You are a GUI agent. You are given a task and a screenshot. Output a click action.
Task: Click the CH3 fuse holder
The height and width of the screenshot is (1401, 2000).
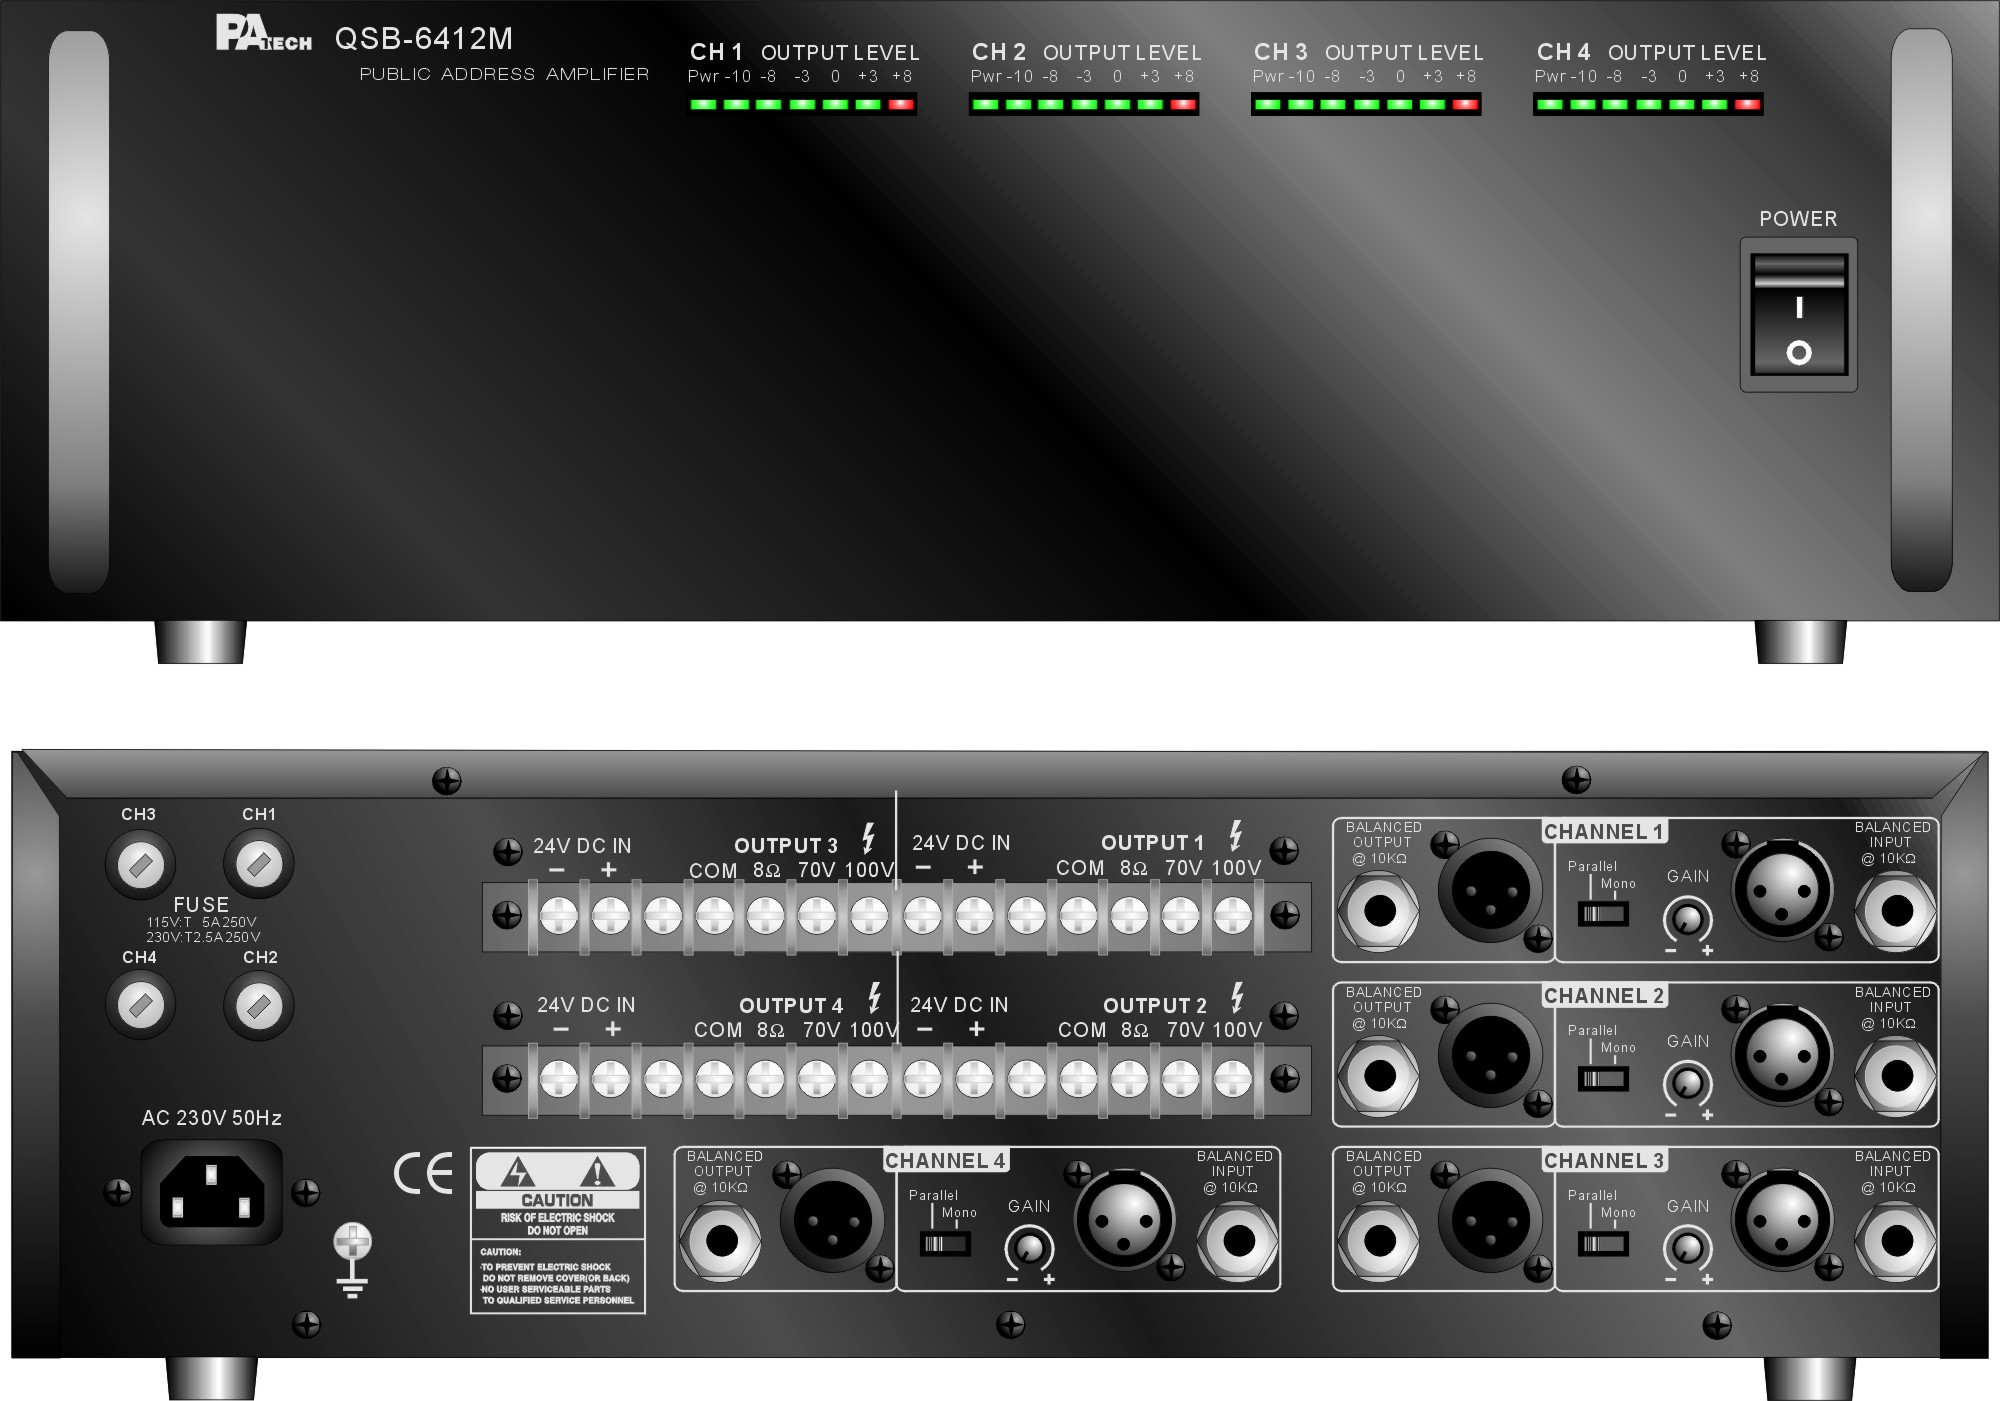(140, 864)
